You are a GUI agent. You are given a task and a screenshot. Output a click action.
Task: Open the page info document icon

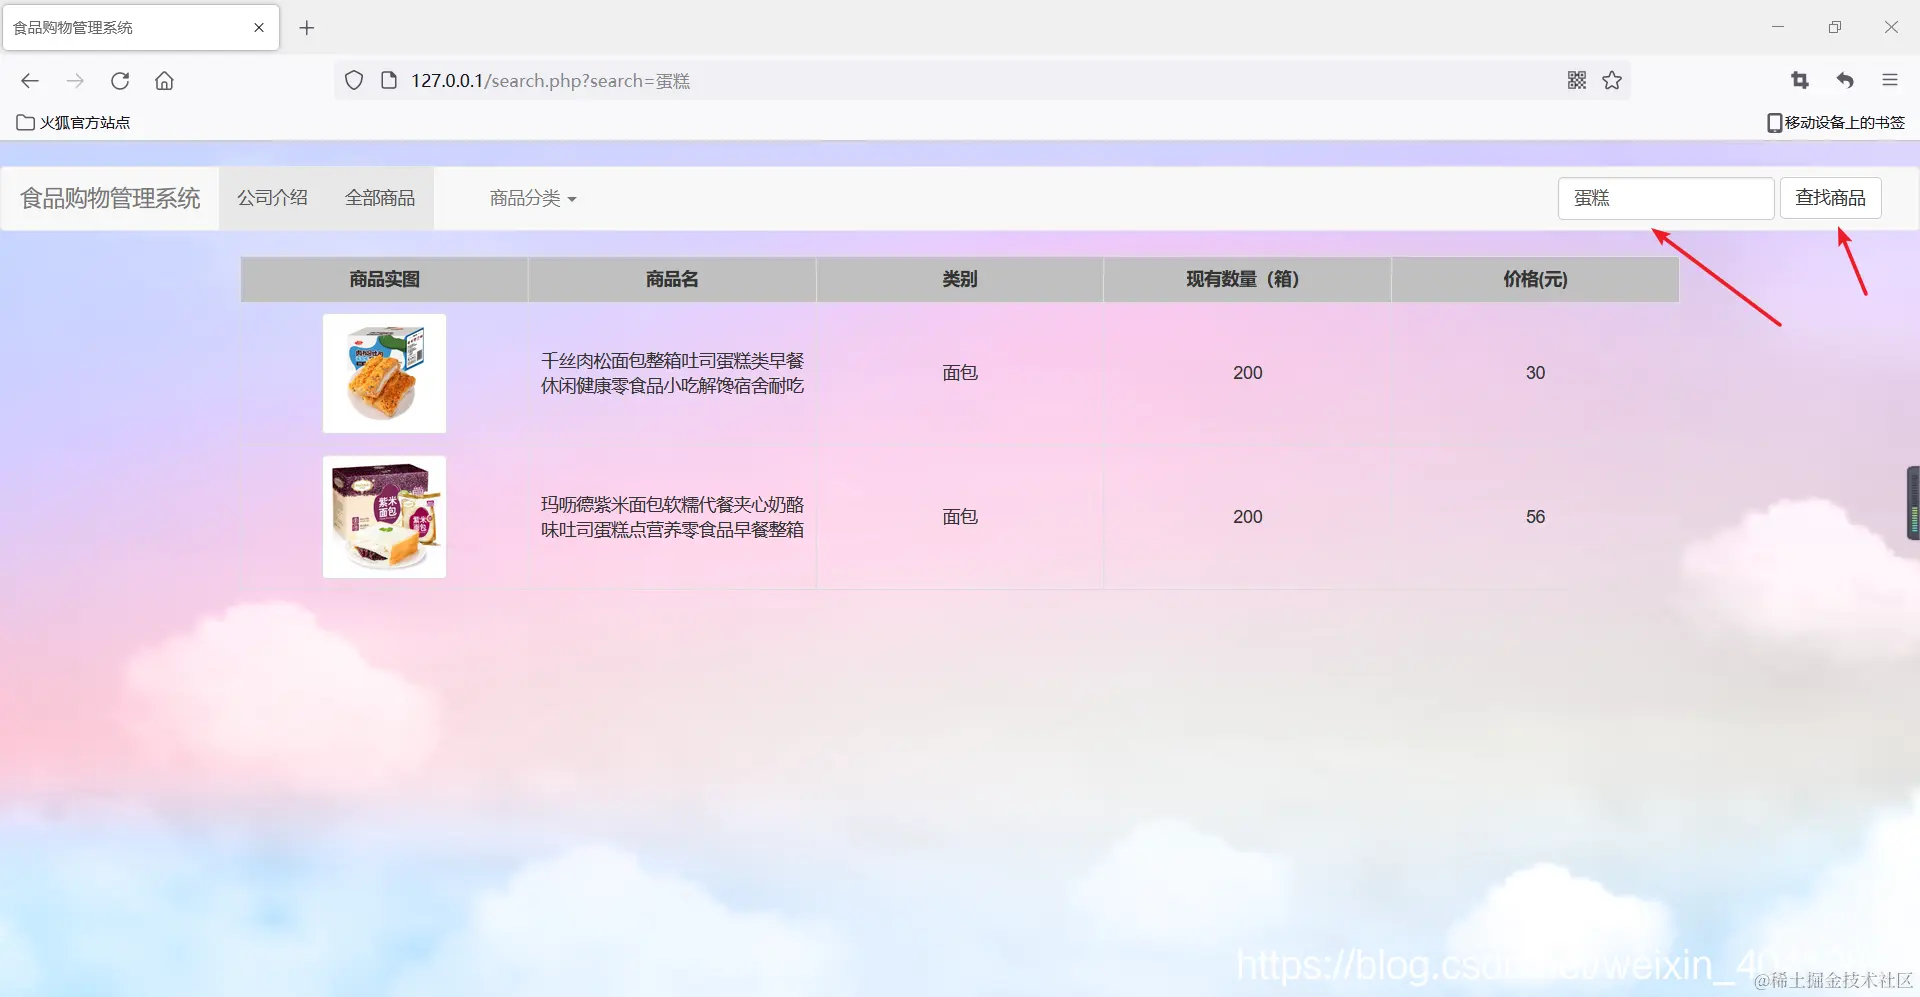389,80
